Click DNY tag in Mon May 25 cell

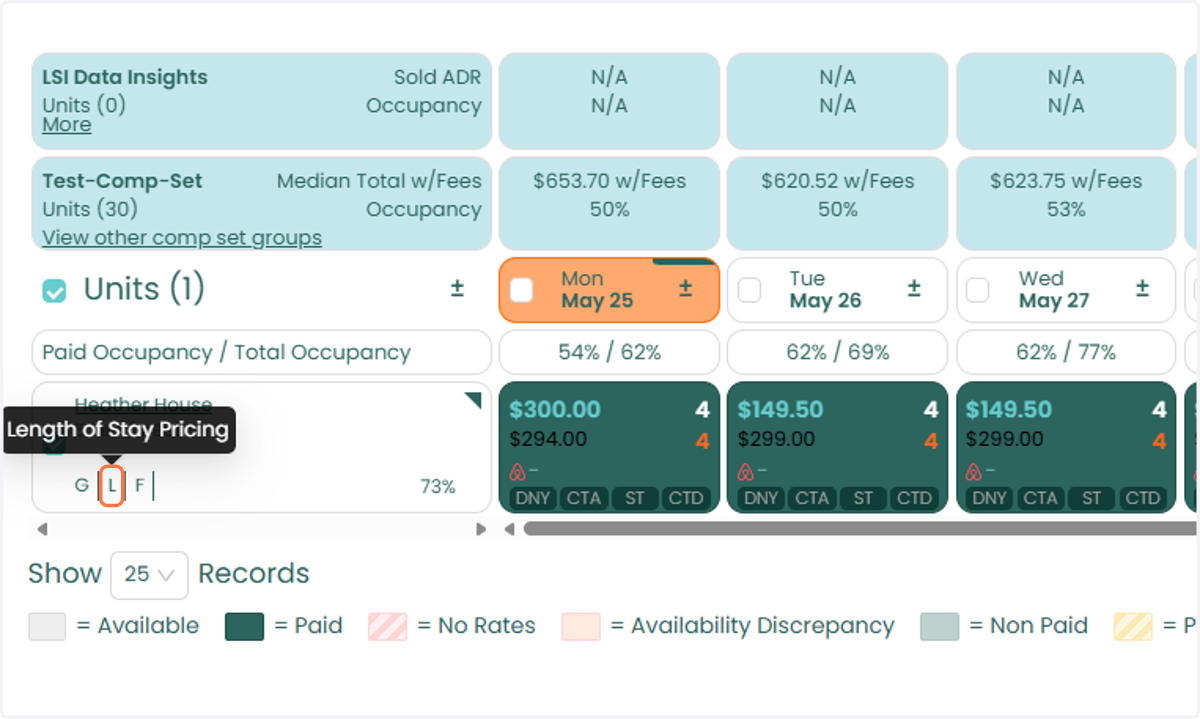(x=533, y=498)
